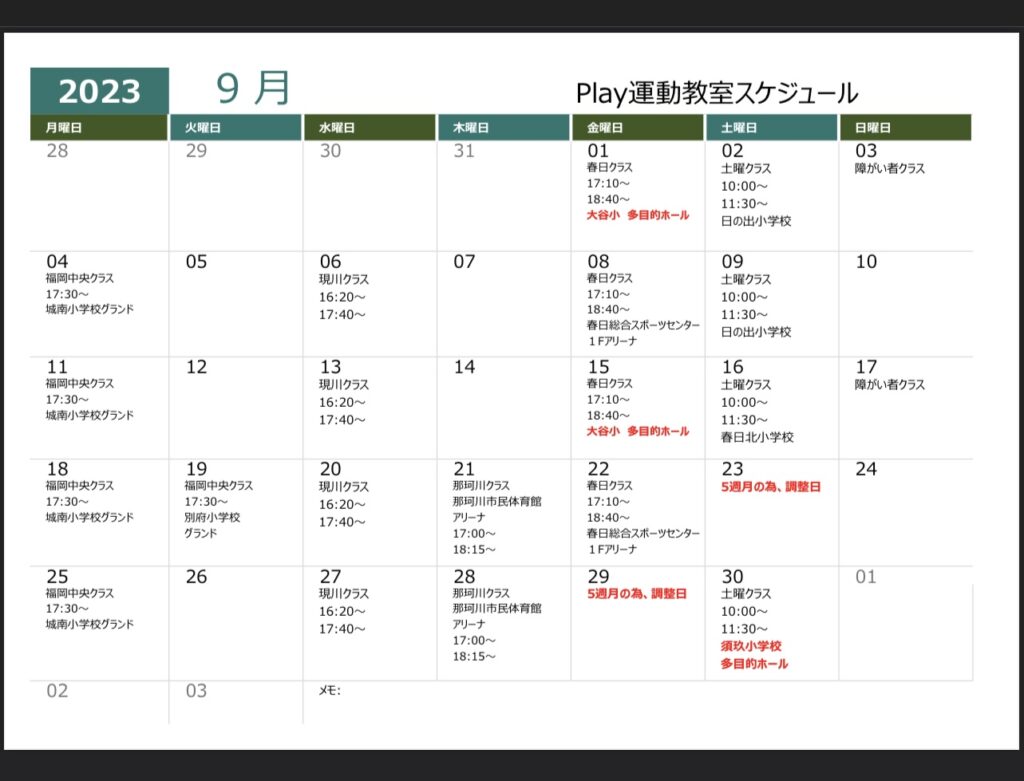Click 春日北小学校 on date 16
Viewport: 1024px width, 781px height.
click(757, 437)
